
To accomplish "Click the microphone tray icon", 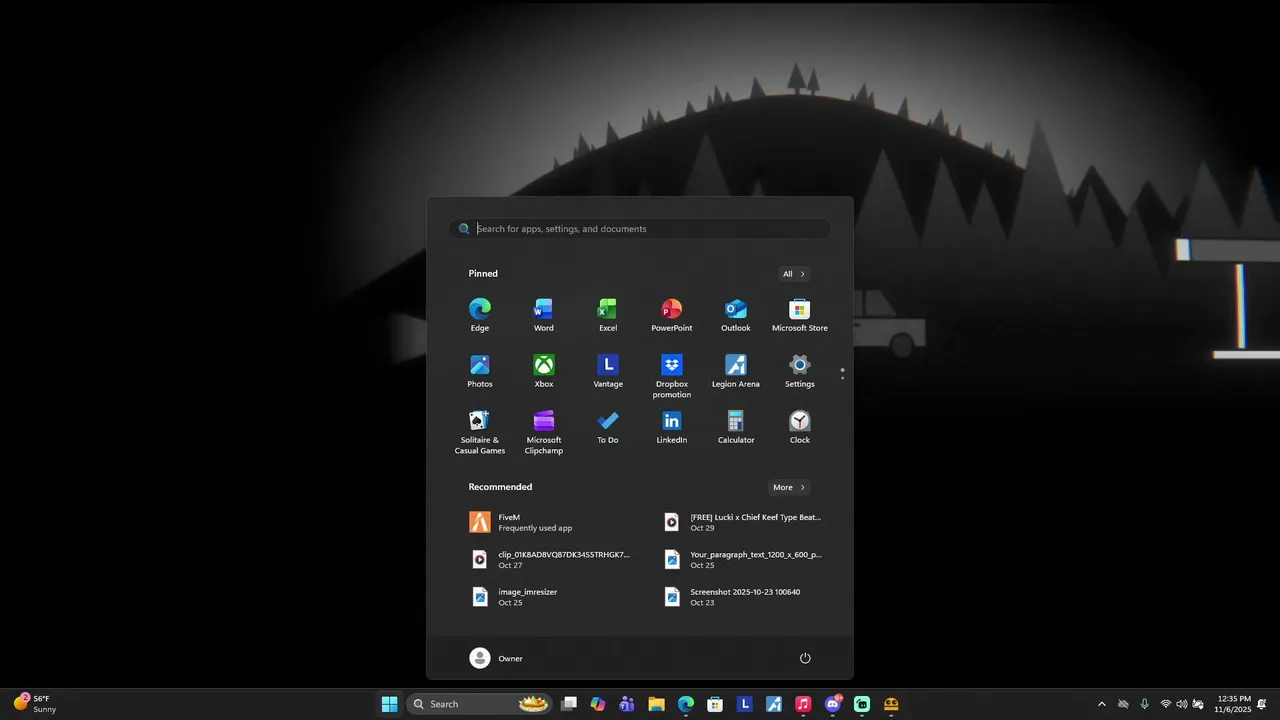I will coord(1144,704).
